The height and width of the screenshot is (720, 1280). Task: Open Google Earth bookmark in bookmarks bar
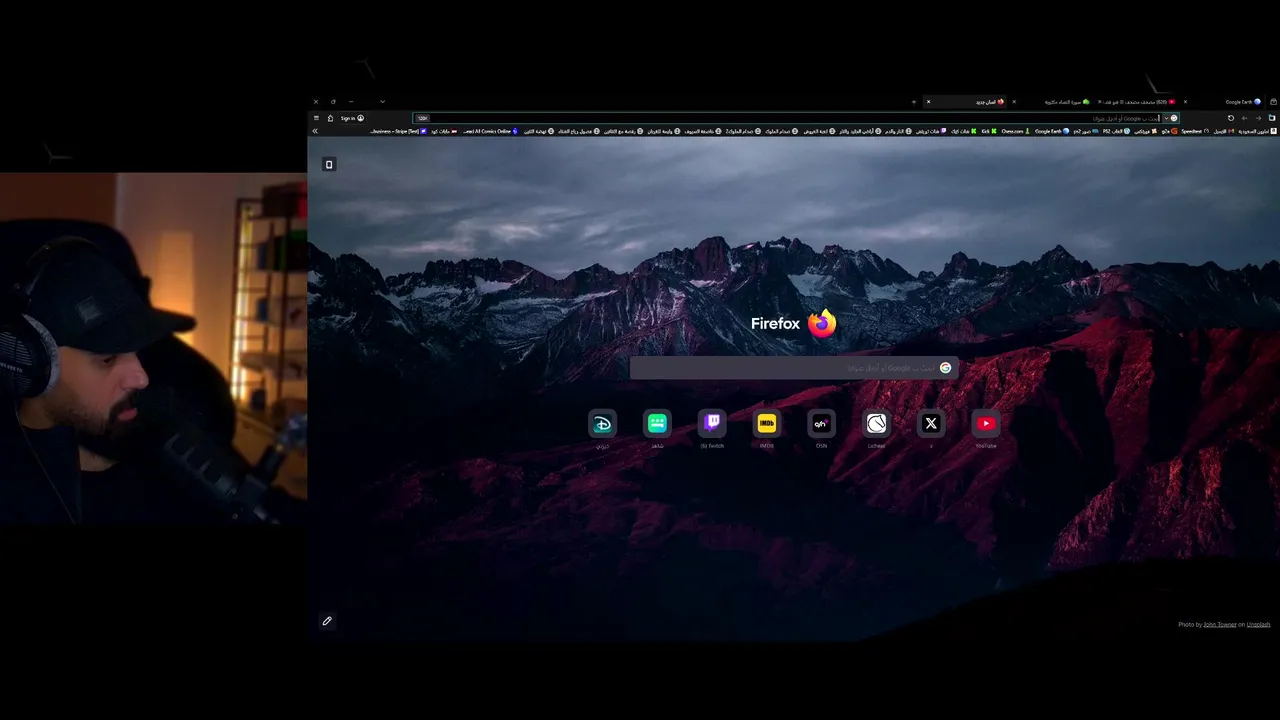click(1052, 131)
